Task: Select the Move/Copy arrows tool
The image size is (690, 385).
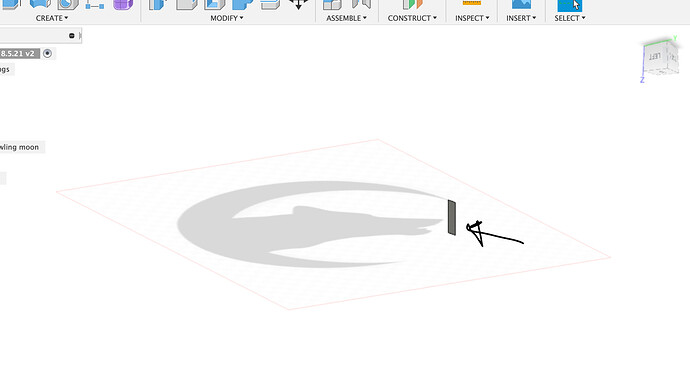Action: click(298, 4)
